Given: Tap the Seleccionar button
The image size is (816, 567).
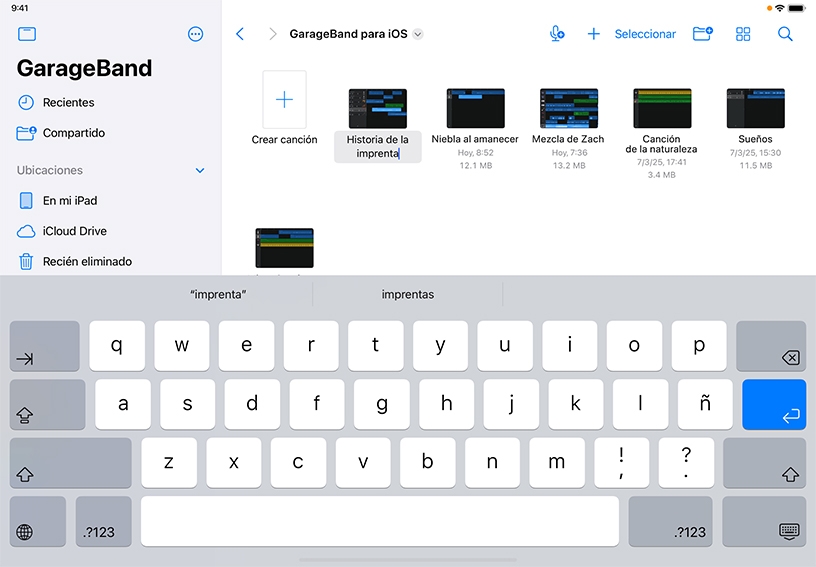Looking at the screenshot, I should pyautogui.click(x=645, y=34).
